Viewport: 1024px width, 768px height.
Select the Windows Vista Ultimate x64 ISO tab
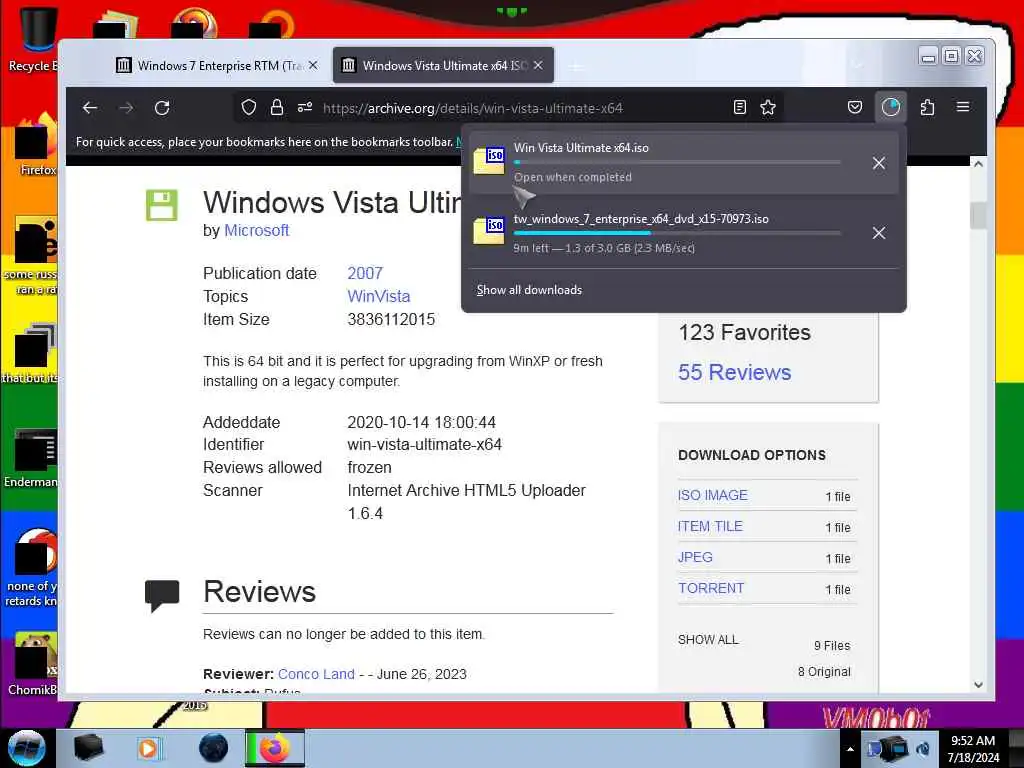[443, 65]
